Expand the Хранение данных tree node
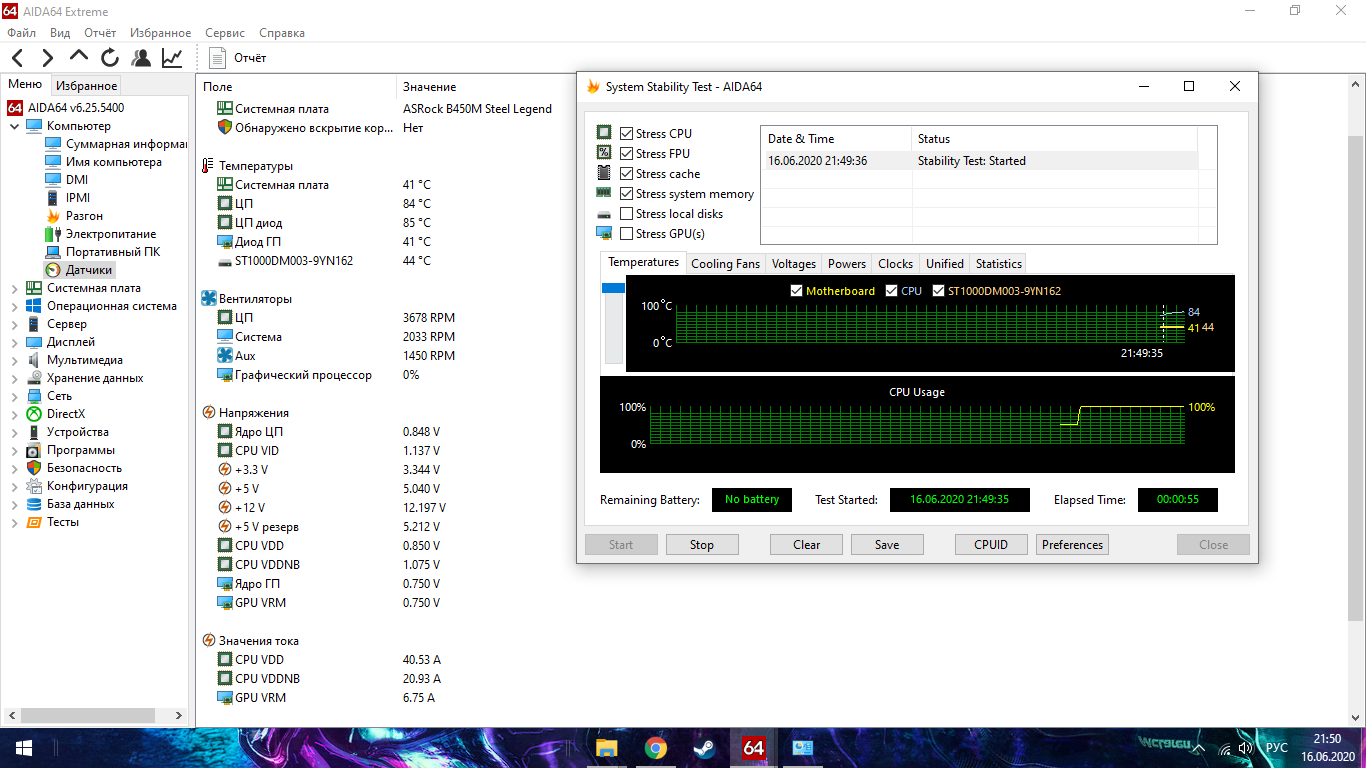 click(x=15, y=378)
